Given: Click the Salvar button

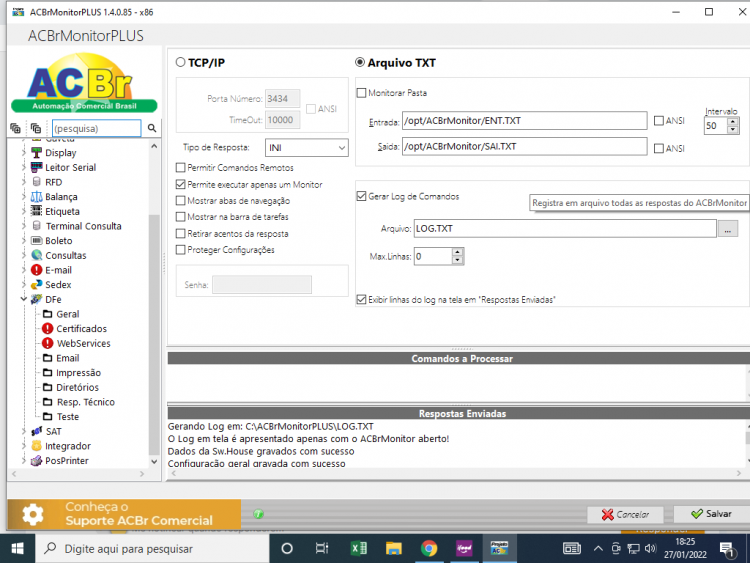Looking at the screenshot, I should pos(711,514).
